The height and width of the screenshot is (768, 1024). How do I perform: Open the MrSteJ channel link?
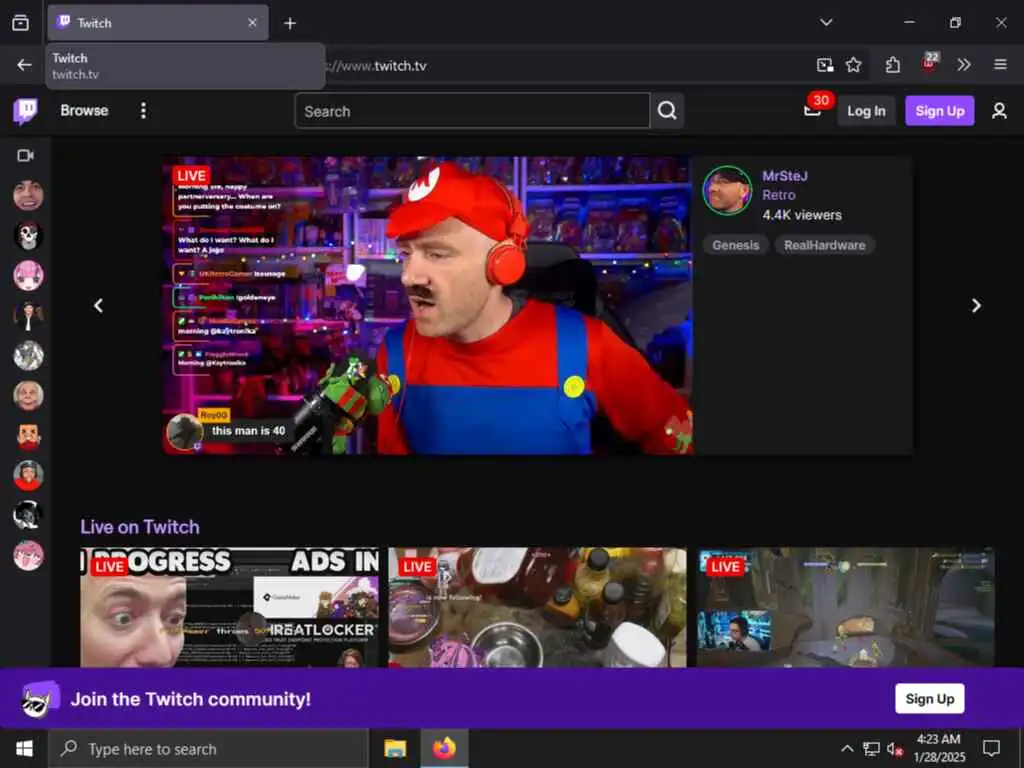pos(785,176)
